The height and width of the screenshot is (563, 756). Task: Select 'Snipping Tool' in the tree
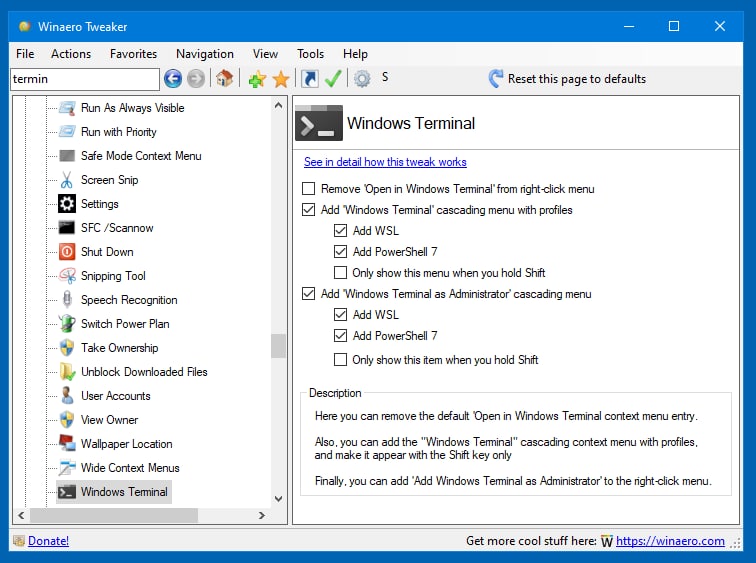point(113,276)
